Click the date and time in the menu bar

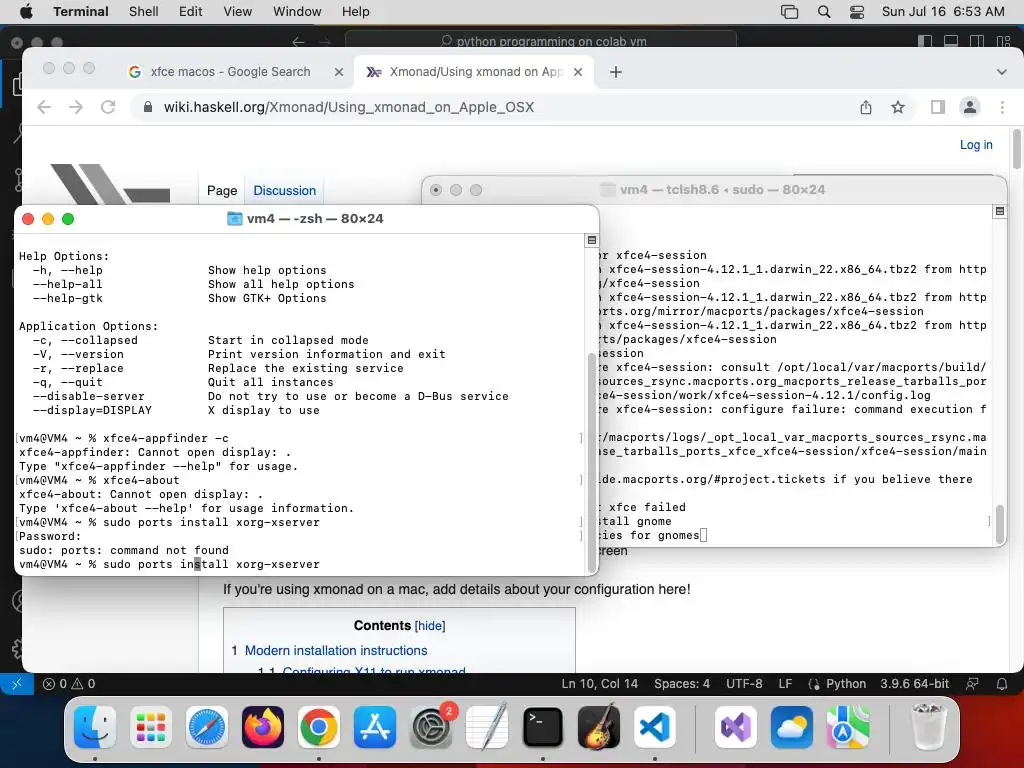coord(943,11)
